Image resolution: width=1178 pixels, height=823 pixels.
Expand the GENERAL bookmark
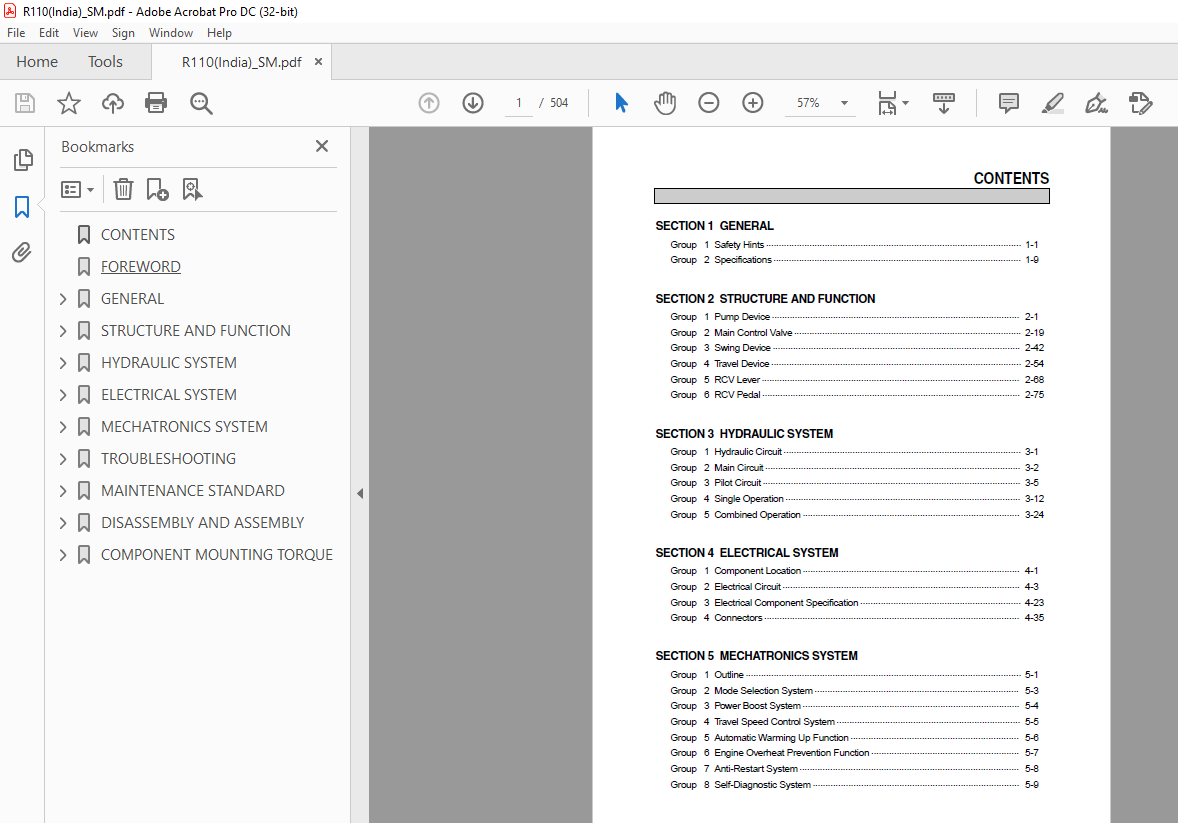coord(63,299)
